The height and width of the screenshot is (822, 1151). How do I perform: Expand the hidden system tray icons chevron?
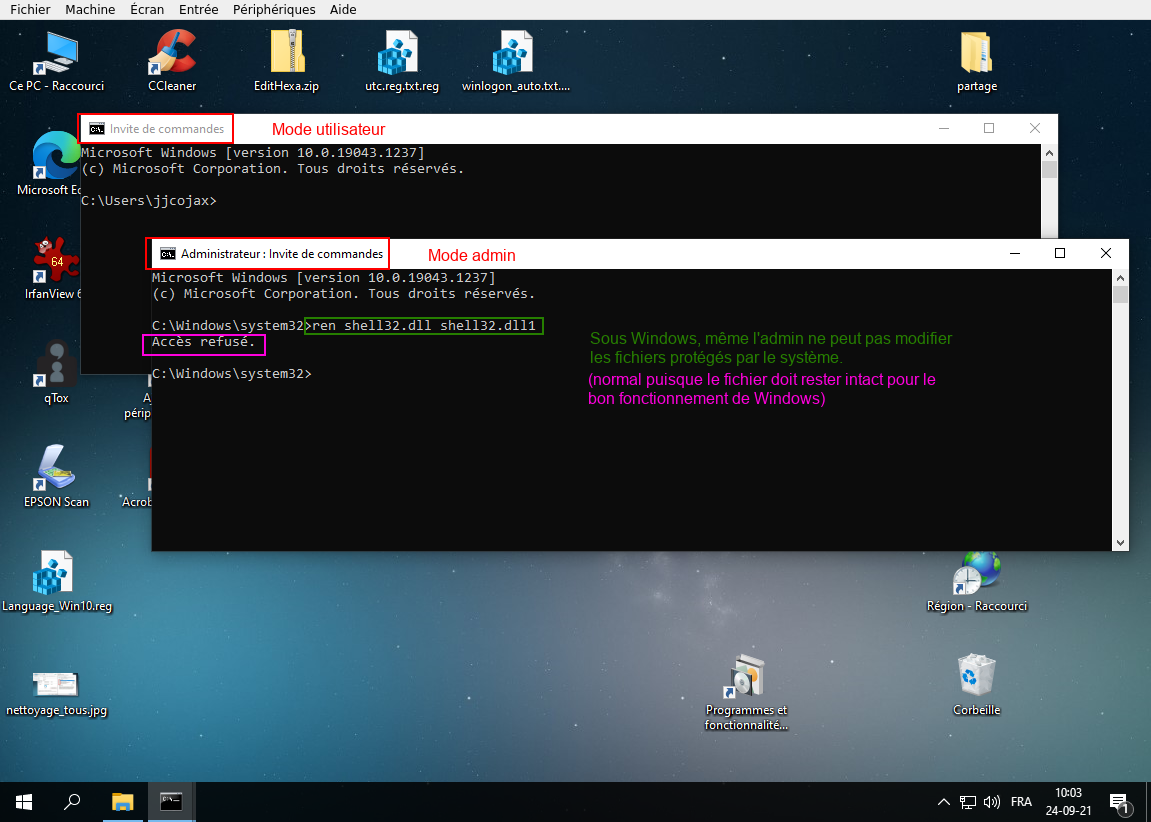point(943,802)
